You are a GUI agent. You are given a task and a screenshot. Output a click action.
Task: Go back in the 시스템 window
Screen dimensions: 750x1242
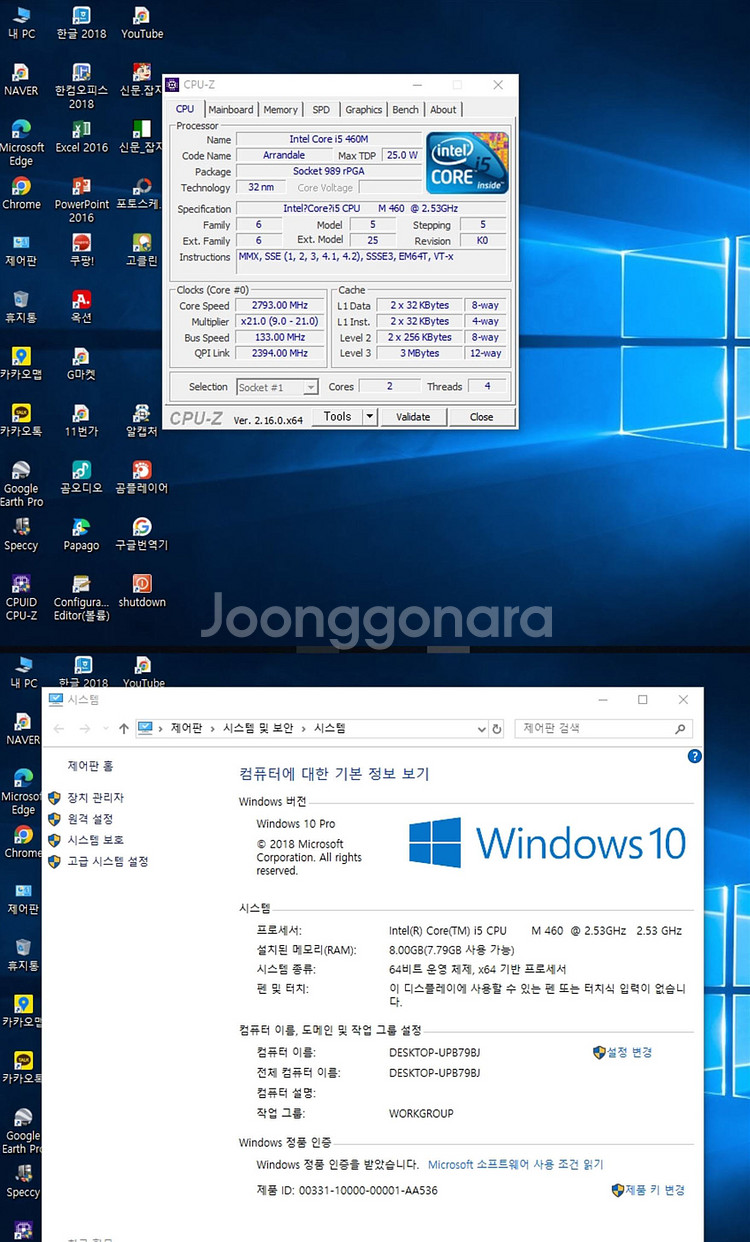pyautogui.click(x=59, y=729)
